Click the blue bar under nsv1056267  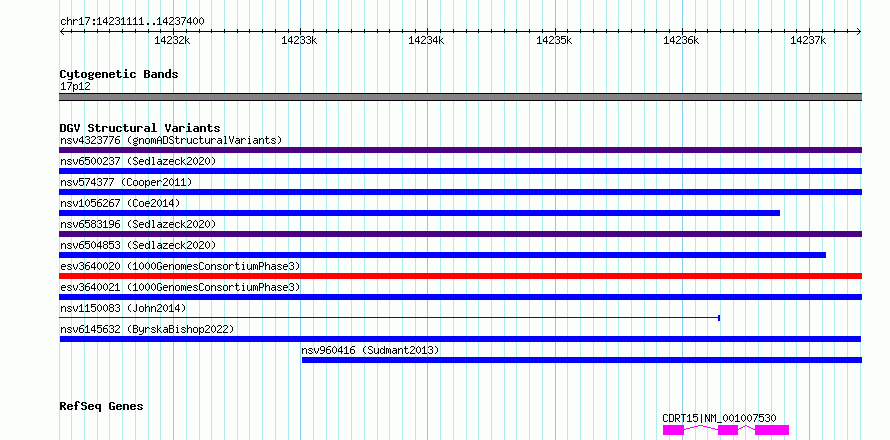pyautogui.click(x=419, y=213)
